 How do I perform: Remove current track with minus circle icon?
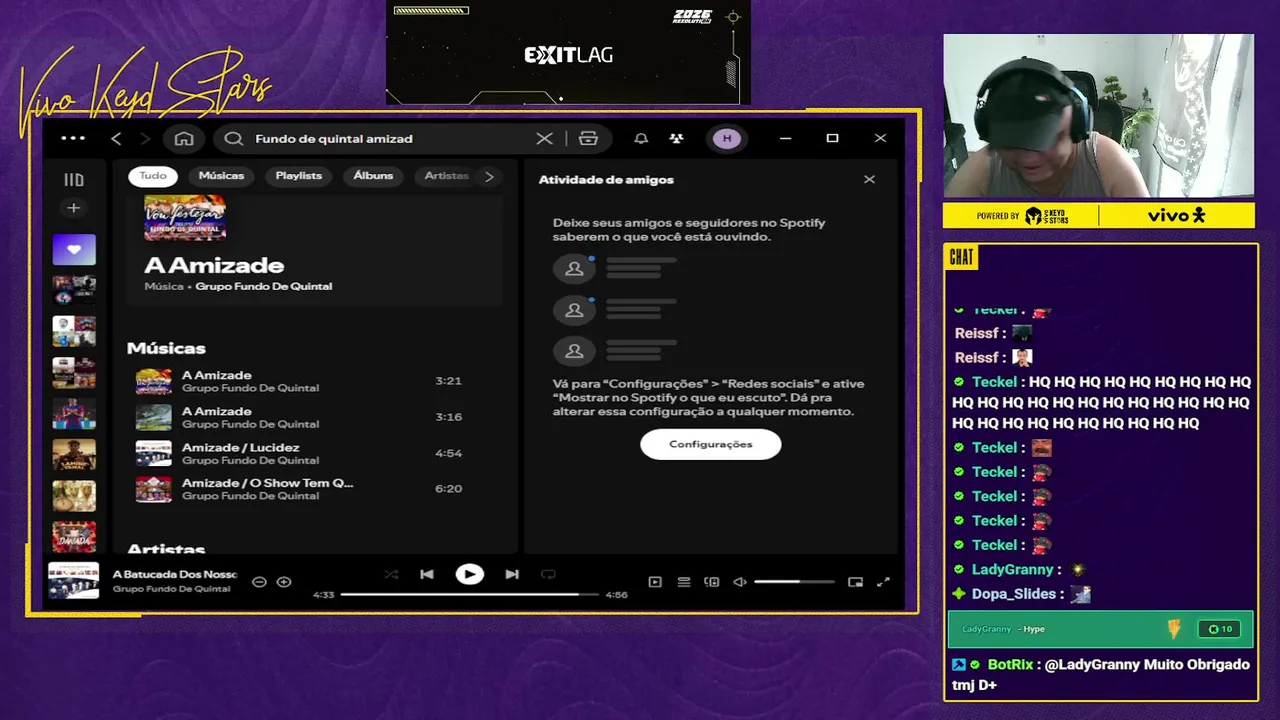tap(259, 582)
